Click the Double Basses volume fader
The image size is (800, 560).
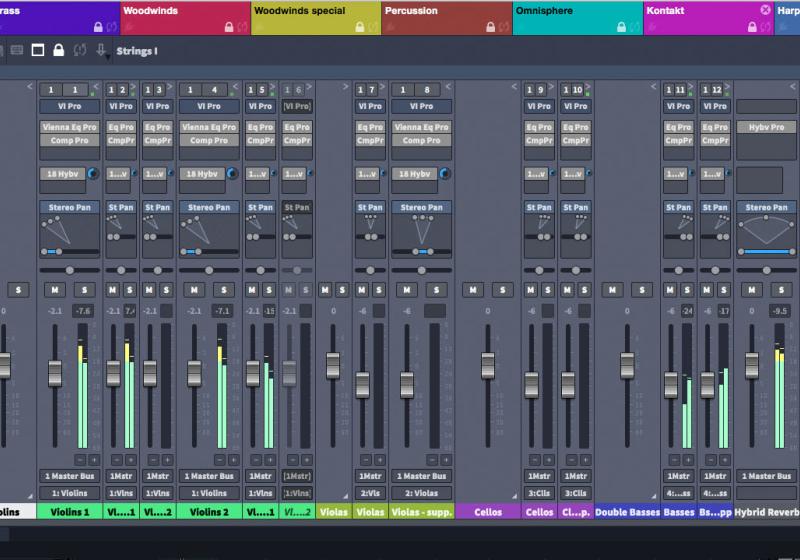(627, 365)
